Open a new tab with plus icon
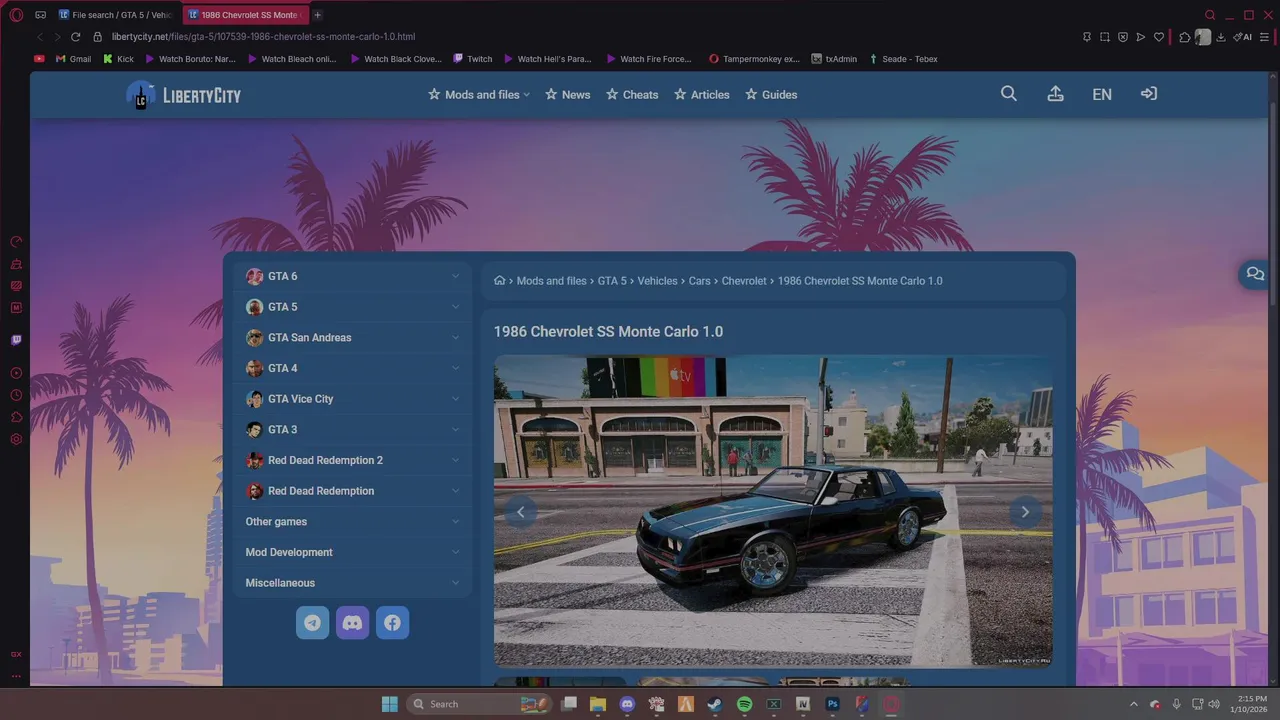This screenshot has width=1280, height=720. point(318,15)
